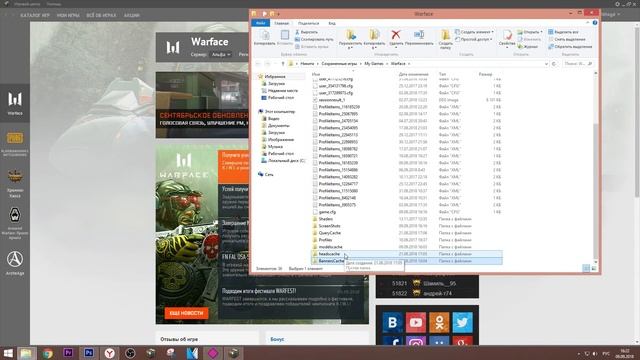Screen dimensions: 640x360
Task: Click VK social icon in launcher
Action: (393, 322)
